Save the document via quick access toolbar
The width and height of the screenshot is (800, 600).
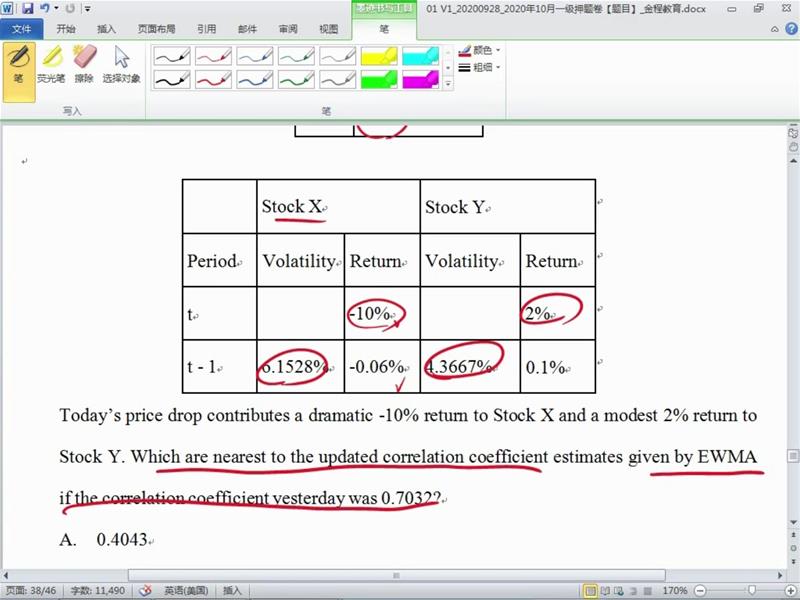coord(28,8)
